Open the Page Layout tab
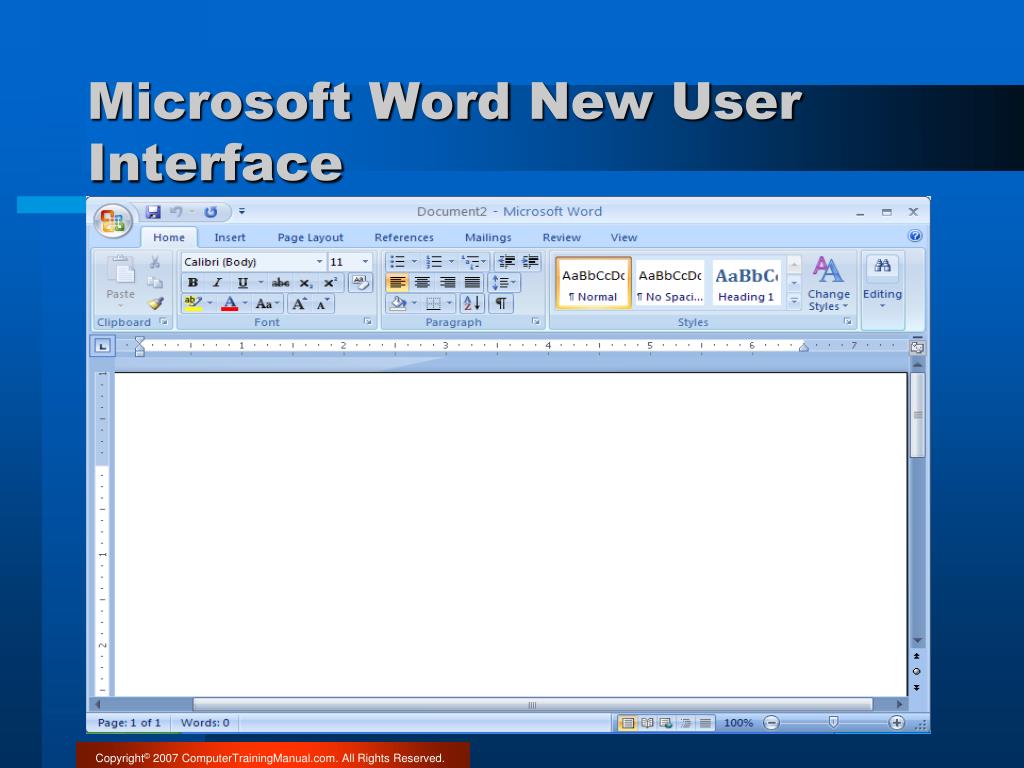This screenshot has height=768, width=1024. [x=310, y=238]
